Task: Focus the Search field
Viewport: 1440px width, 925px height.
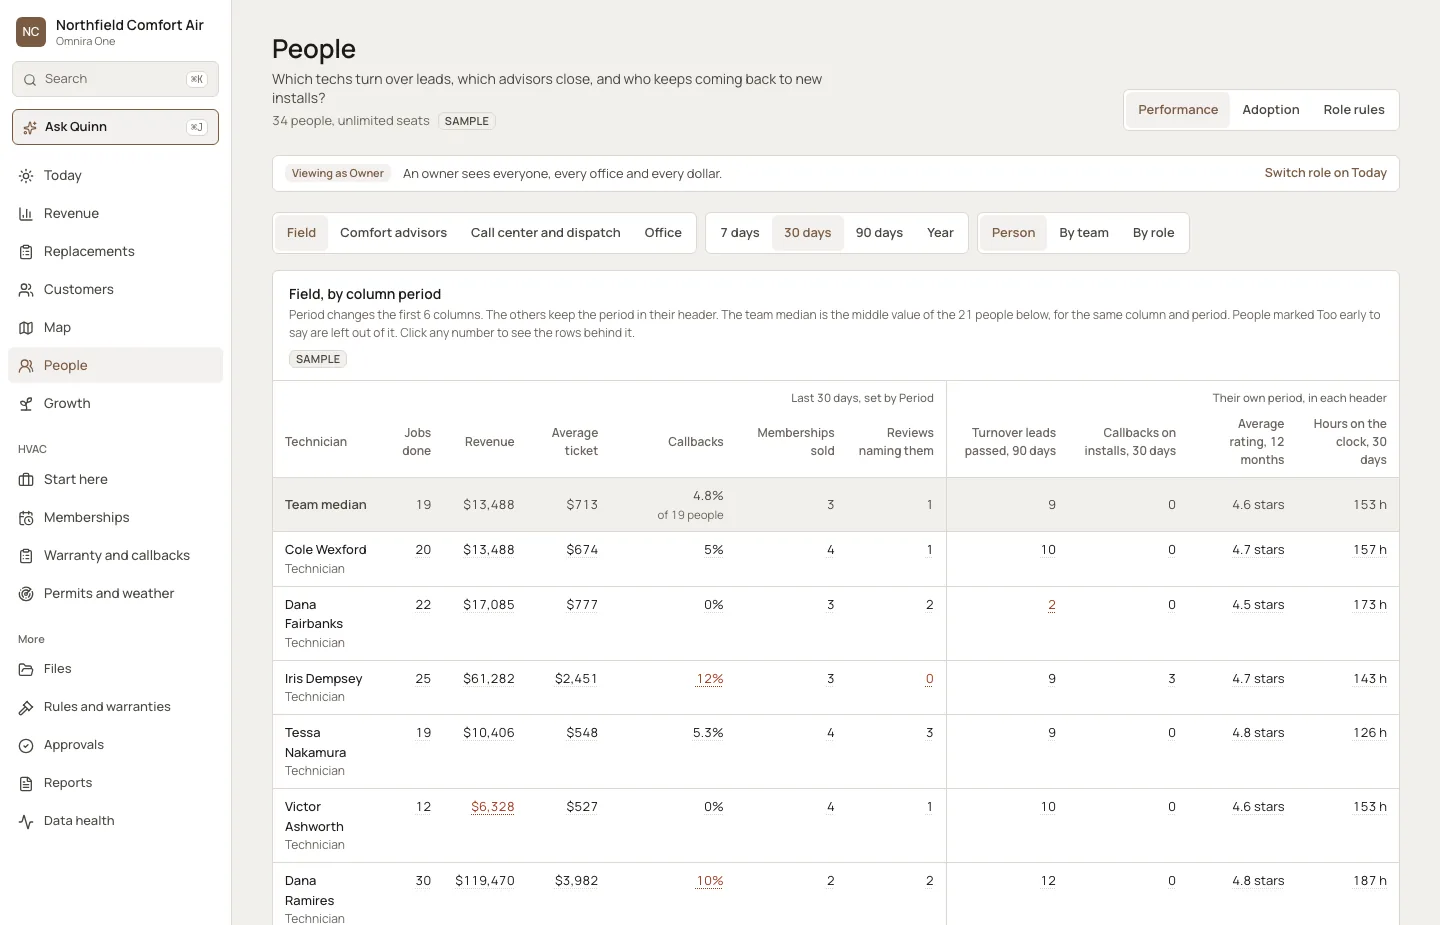Action: click(x=115, y=79)
